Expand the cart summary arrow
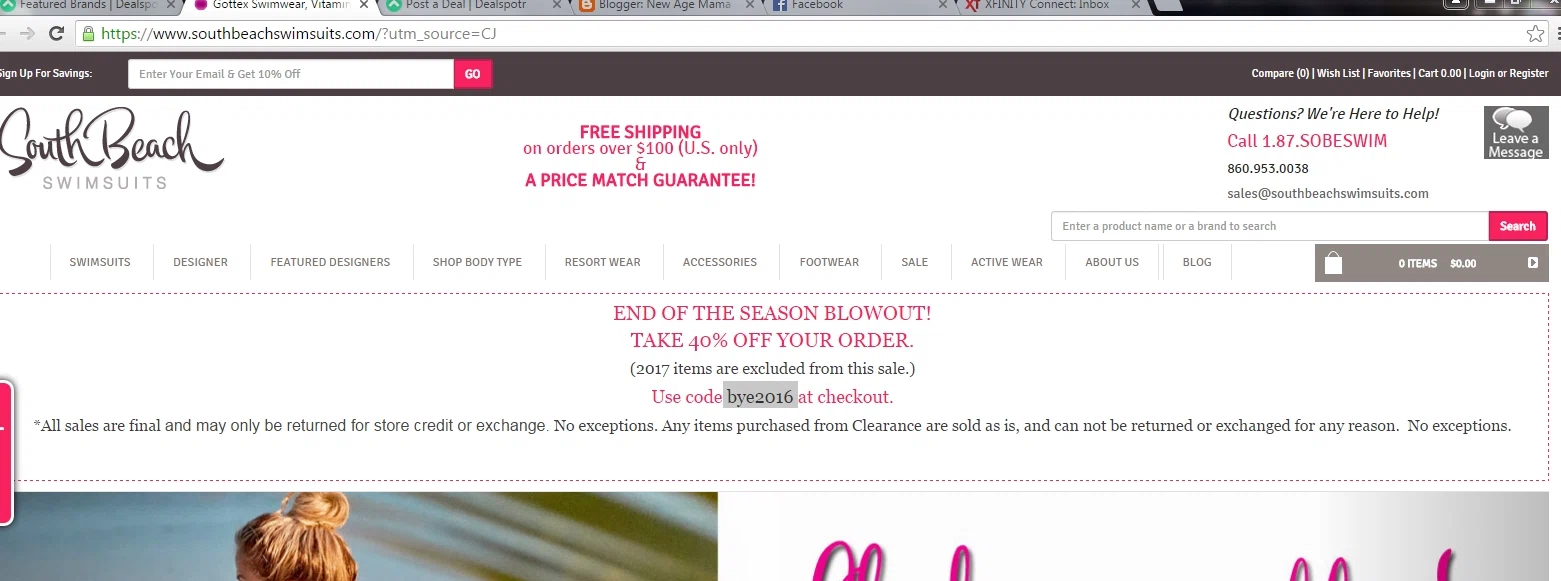This screenshot has width=1561, height=581. (x=1533, y=263)
